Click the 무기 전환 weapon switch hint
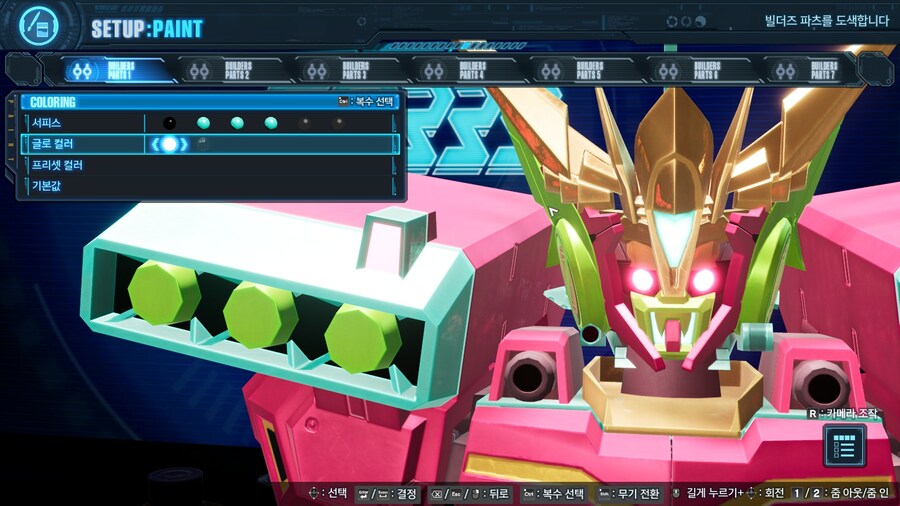The image size is (900, 506). tap(639, 494)
